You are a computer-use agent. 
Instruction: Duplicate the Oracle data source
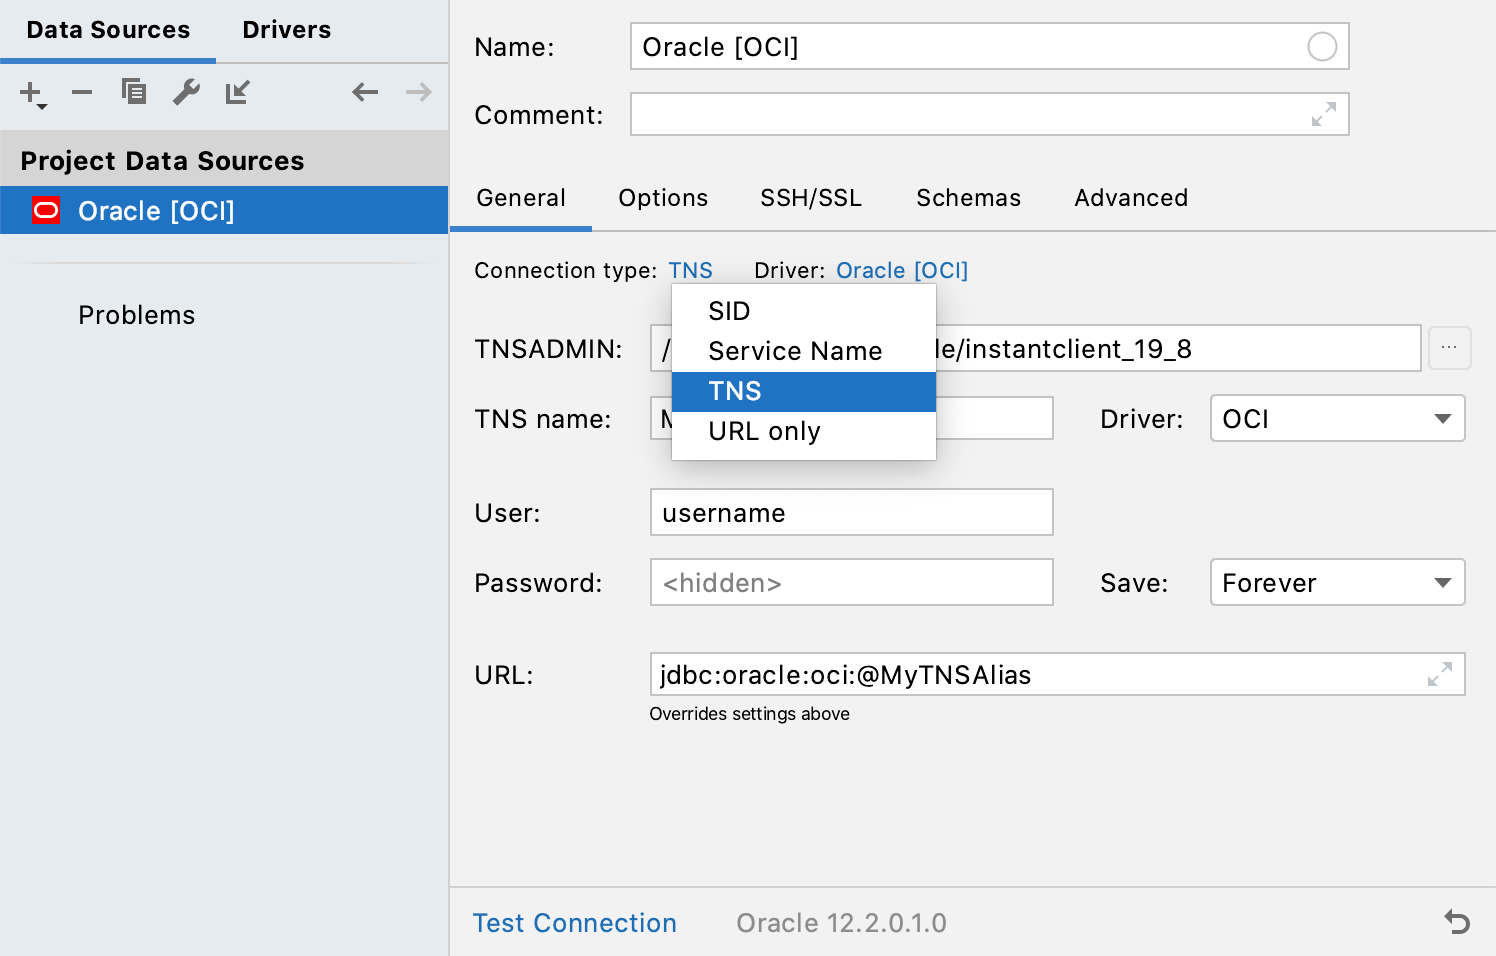point(134,92)
